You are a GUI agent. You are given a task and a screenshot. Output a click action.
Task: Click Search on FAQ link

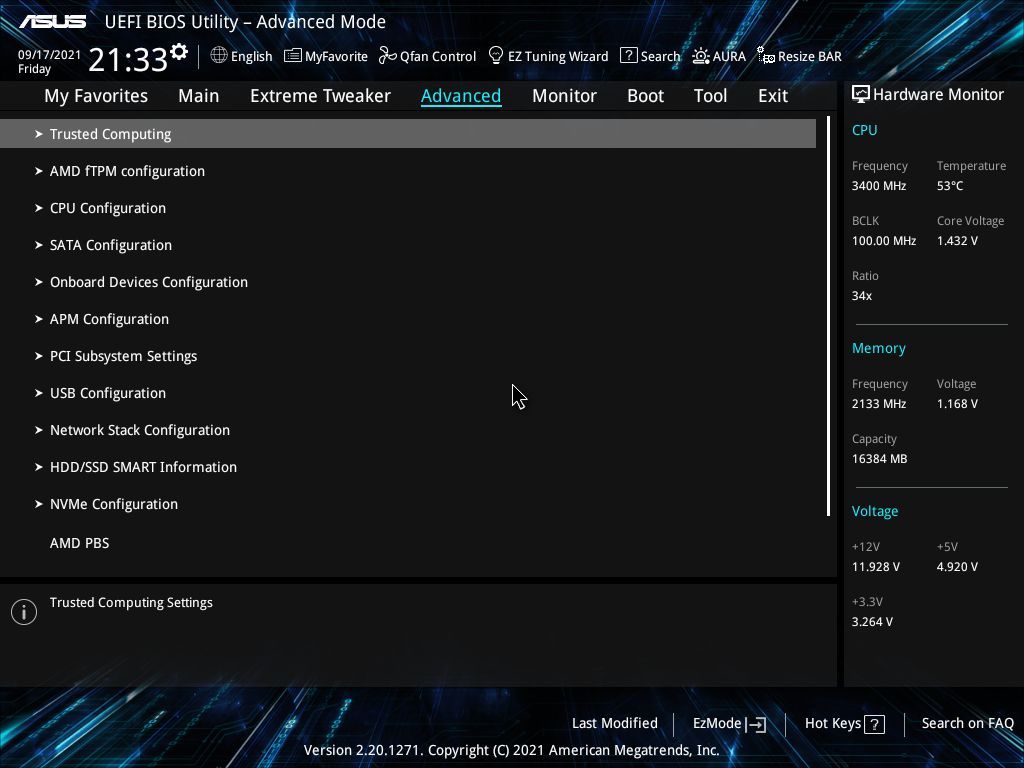(x=967, y=724)
